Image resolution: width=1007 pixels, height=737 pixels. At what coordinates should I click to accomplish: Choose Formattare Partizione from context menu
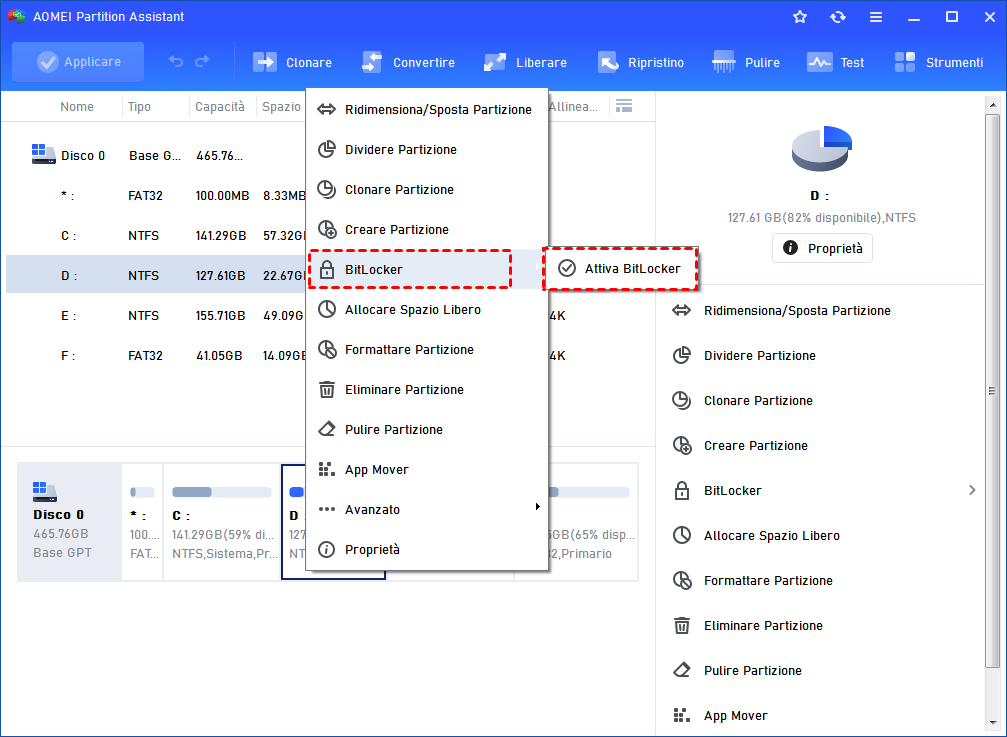click(x=427, y=349)
